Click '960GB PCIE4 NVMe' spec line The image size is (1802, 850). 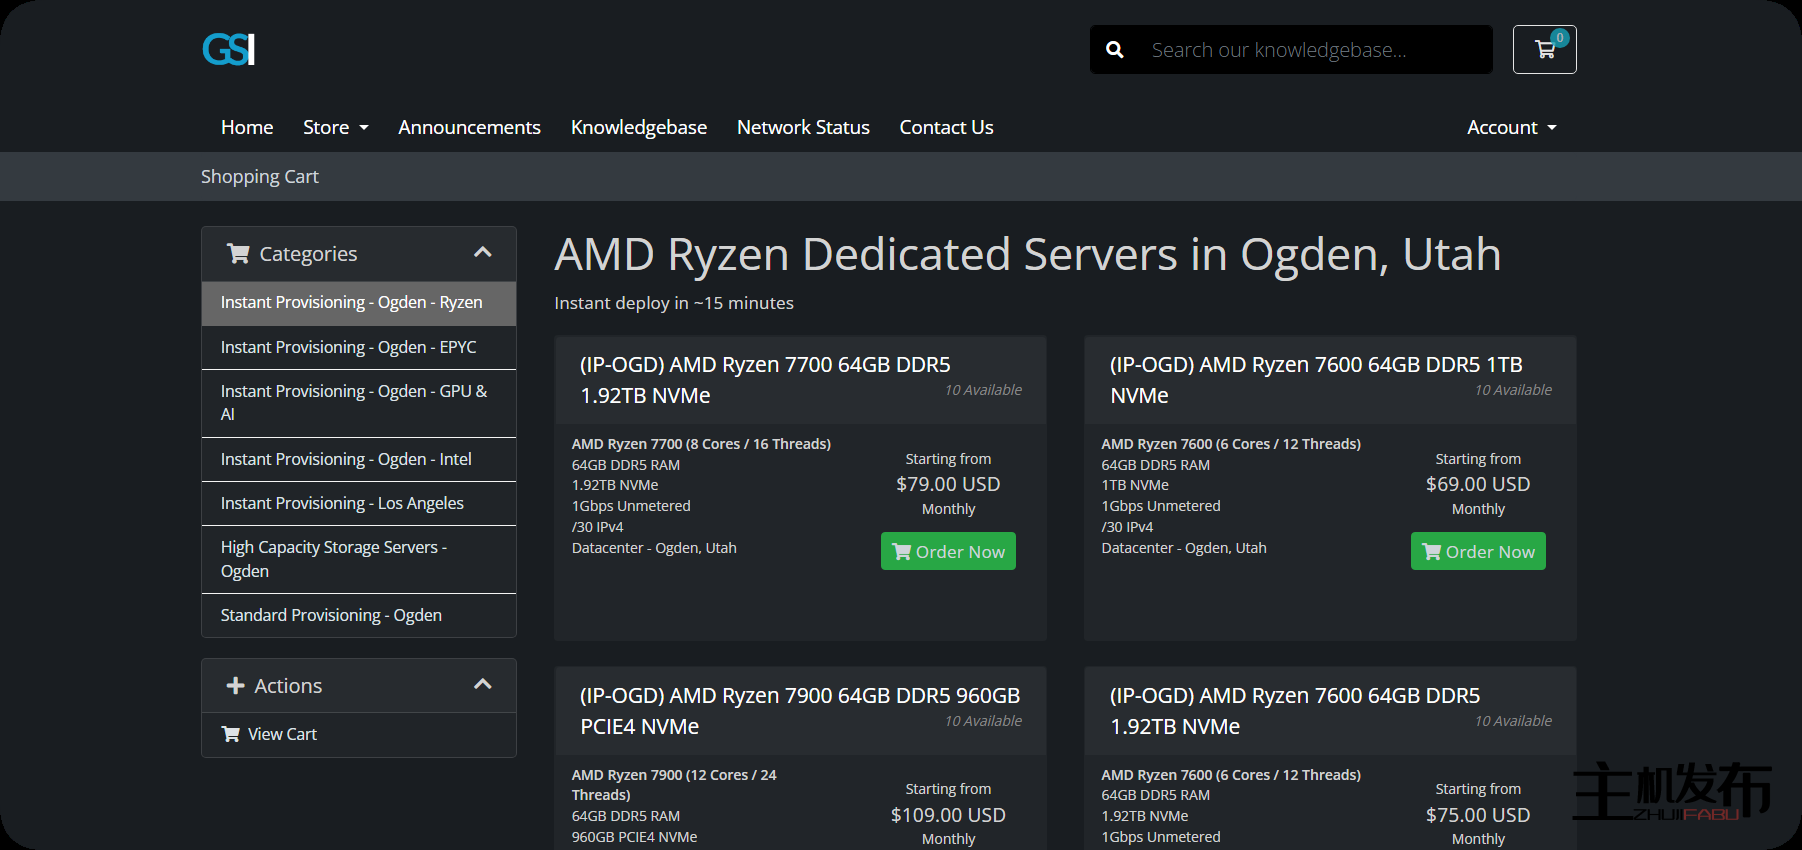[634, 837]
